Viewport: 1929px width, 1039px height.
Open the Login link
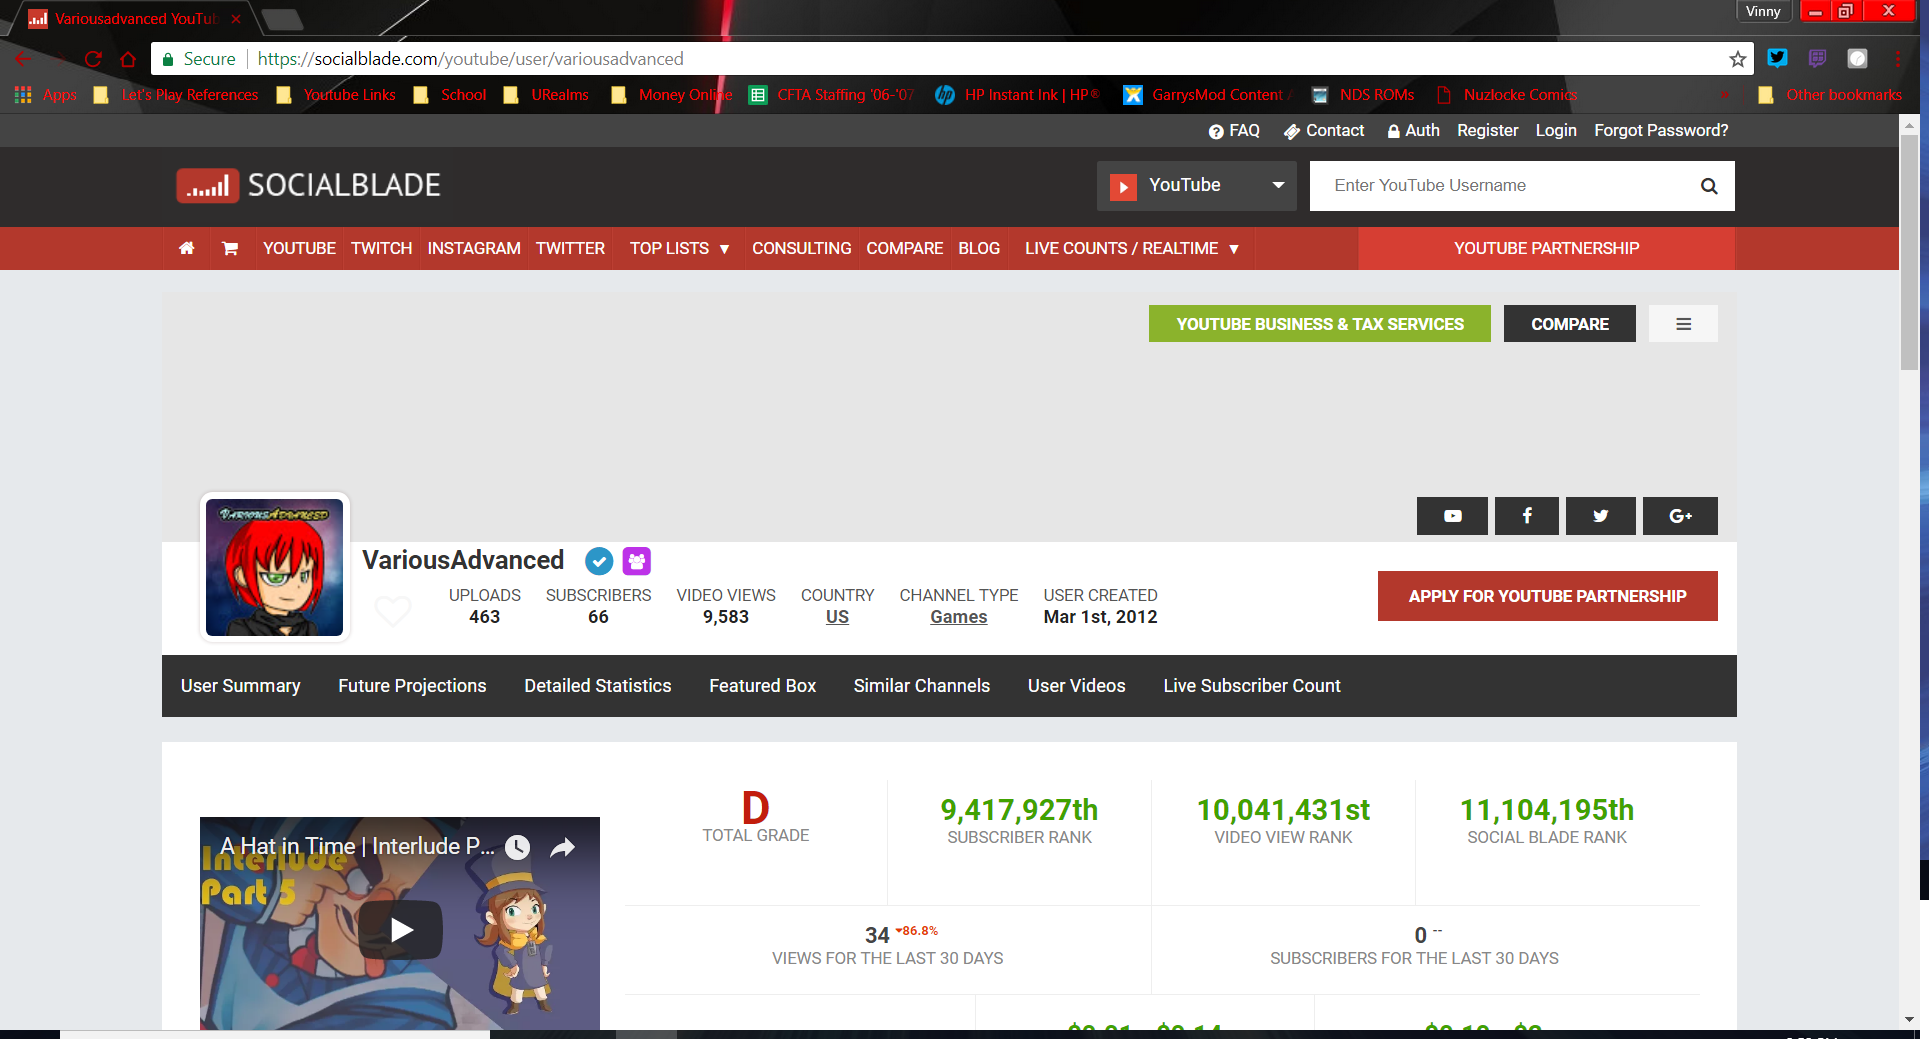[1556, 131]
